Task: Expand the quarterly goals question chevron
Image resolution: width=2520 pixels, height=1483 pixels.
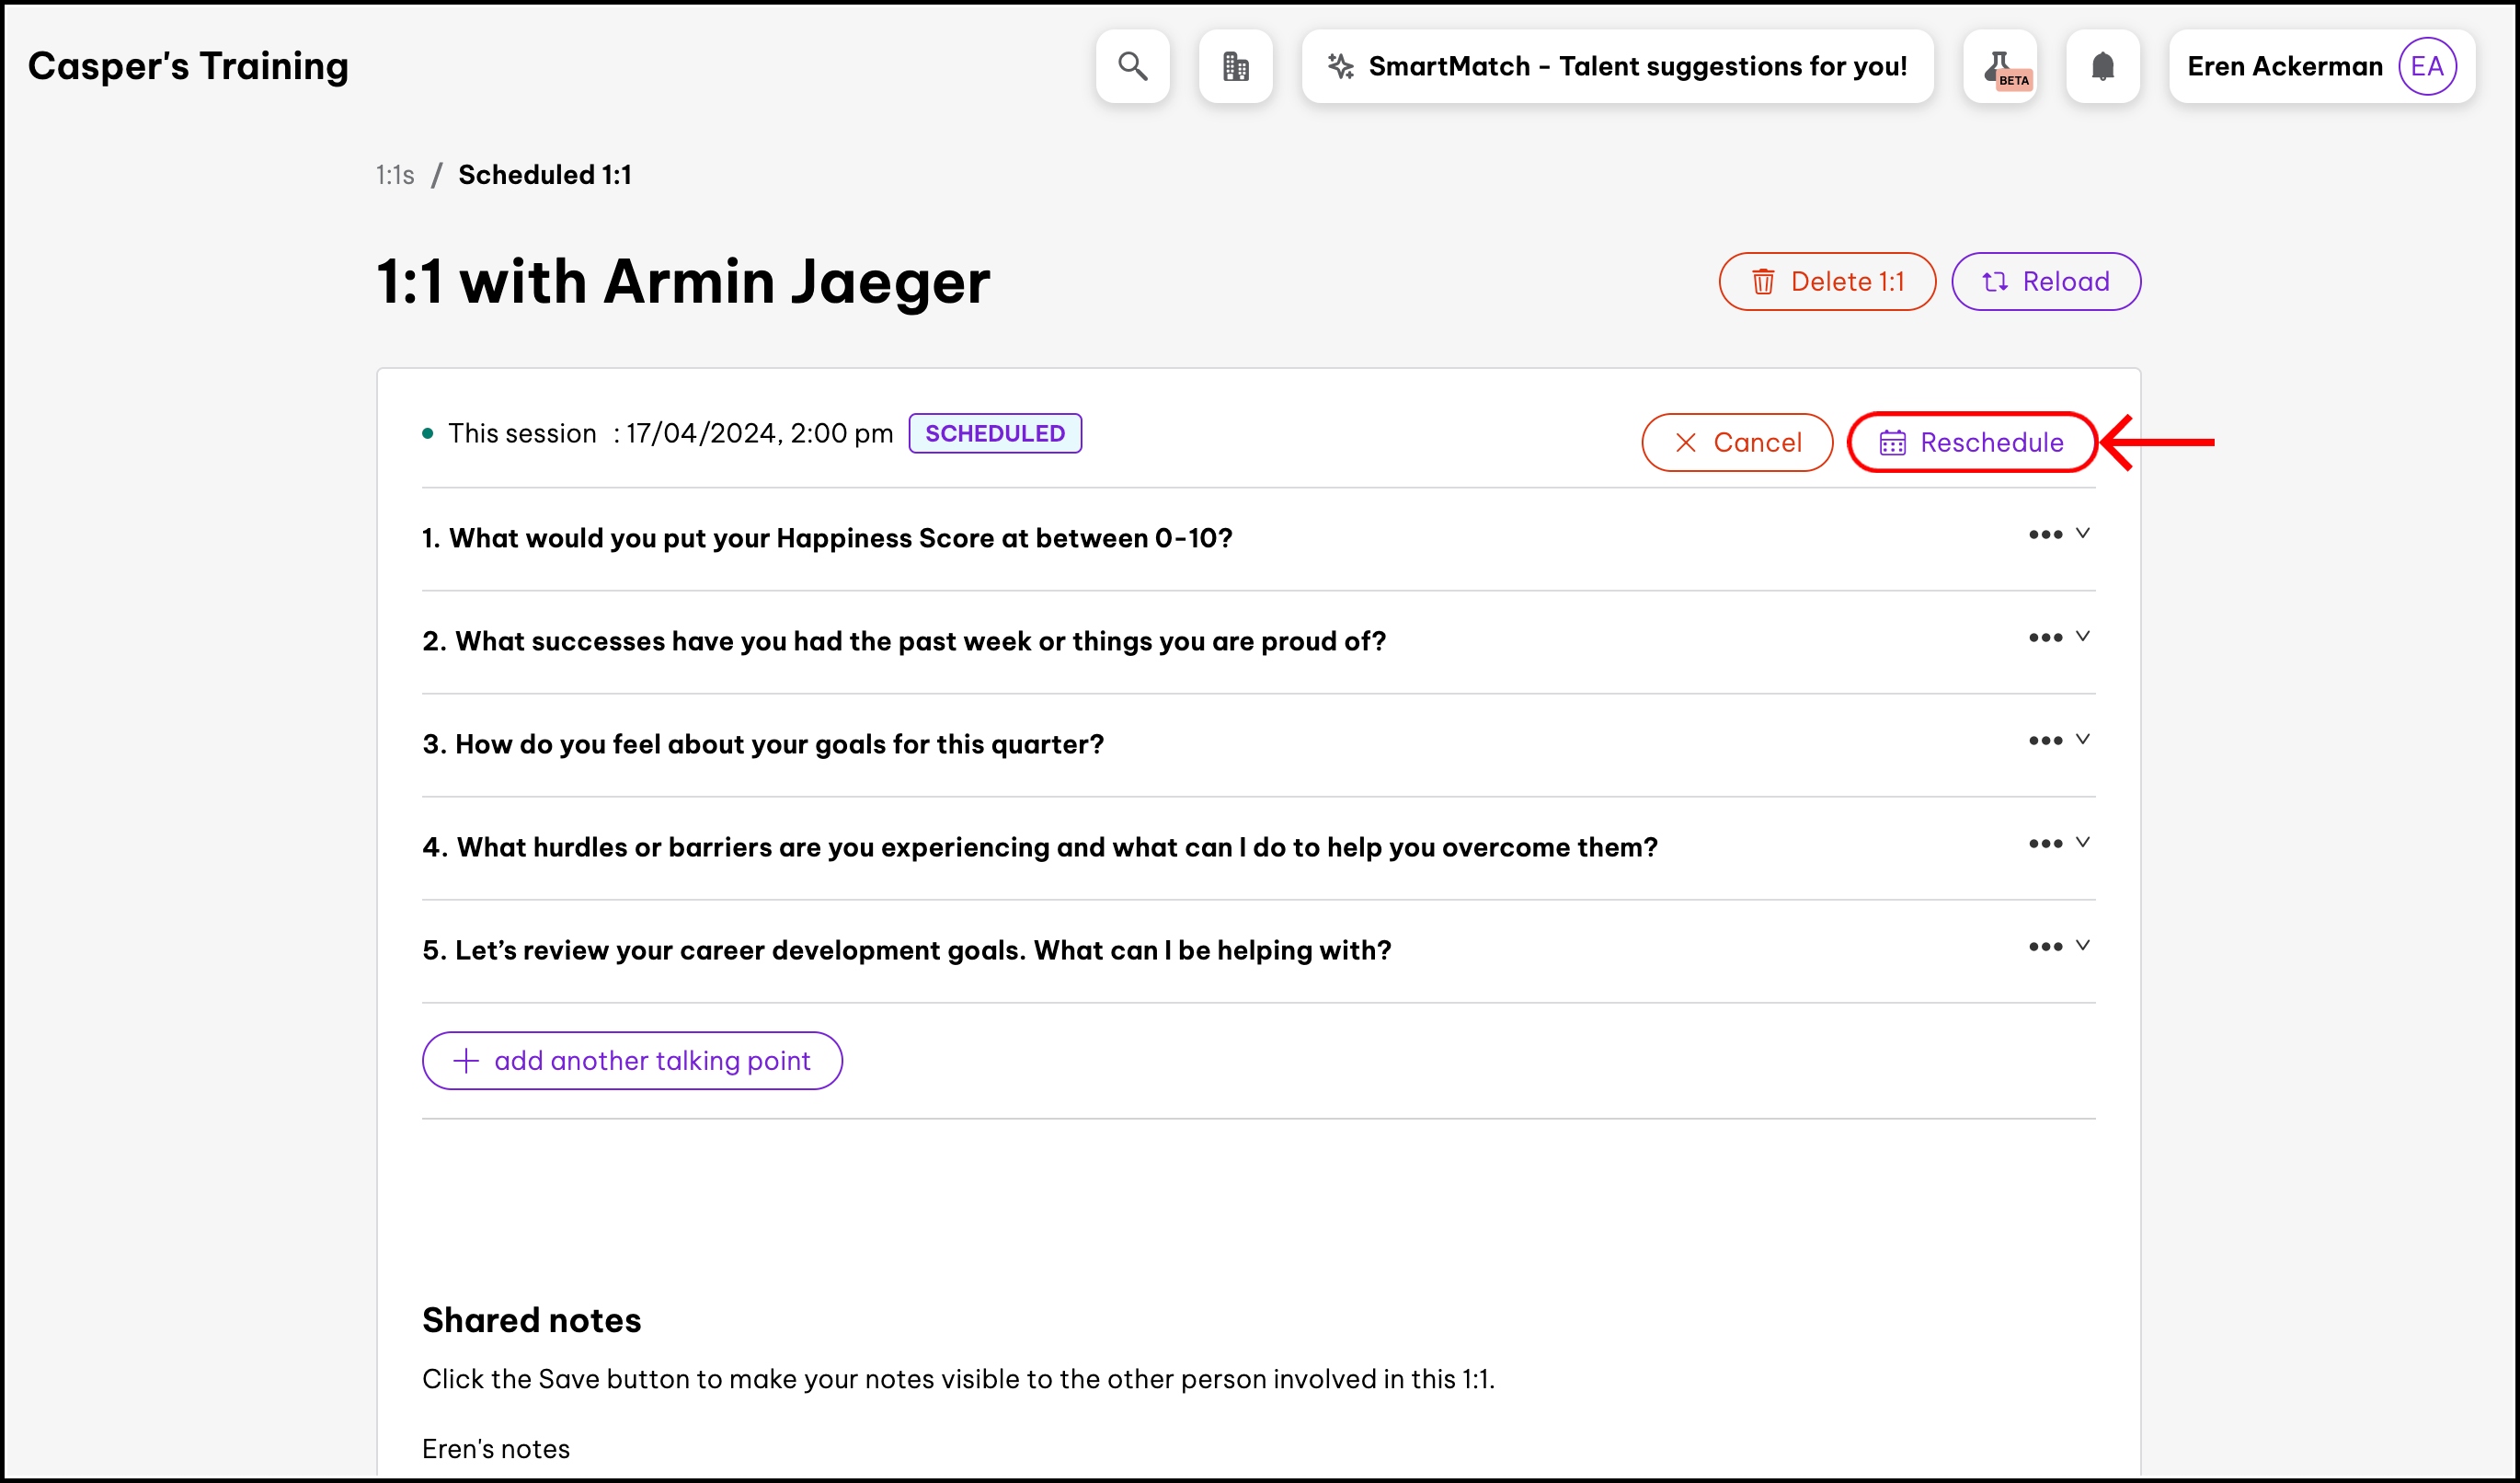Action: 2082,739
